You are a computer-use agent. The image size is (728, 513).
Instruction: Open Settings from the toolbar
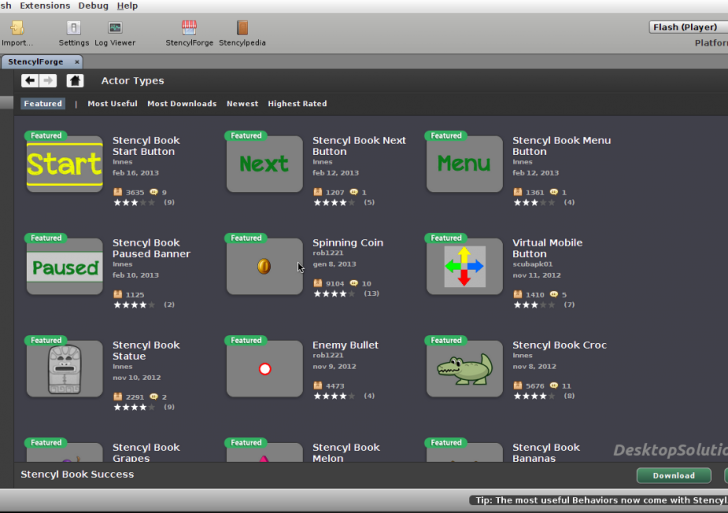point(73,28)
